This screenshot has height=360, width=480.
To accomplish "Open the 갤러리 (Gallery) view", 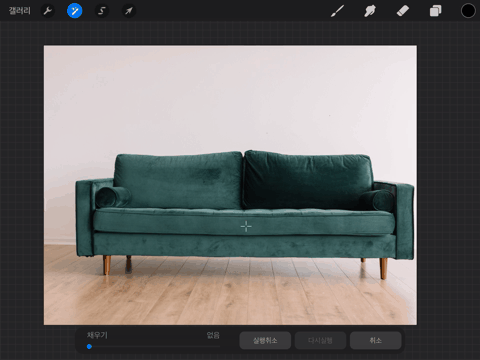I will click(x=20, y=11).
